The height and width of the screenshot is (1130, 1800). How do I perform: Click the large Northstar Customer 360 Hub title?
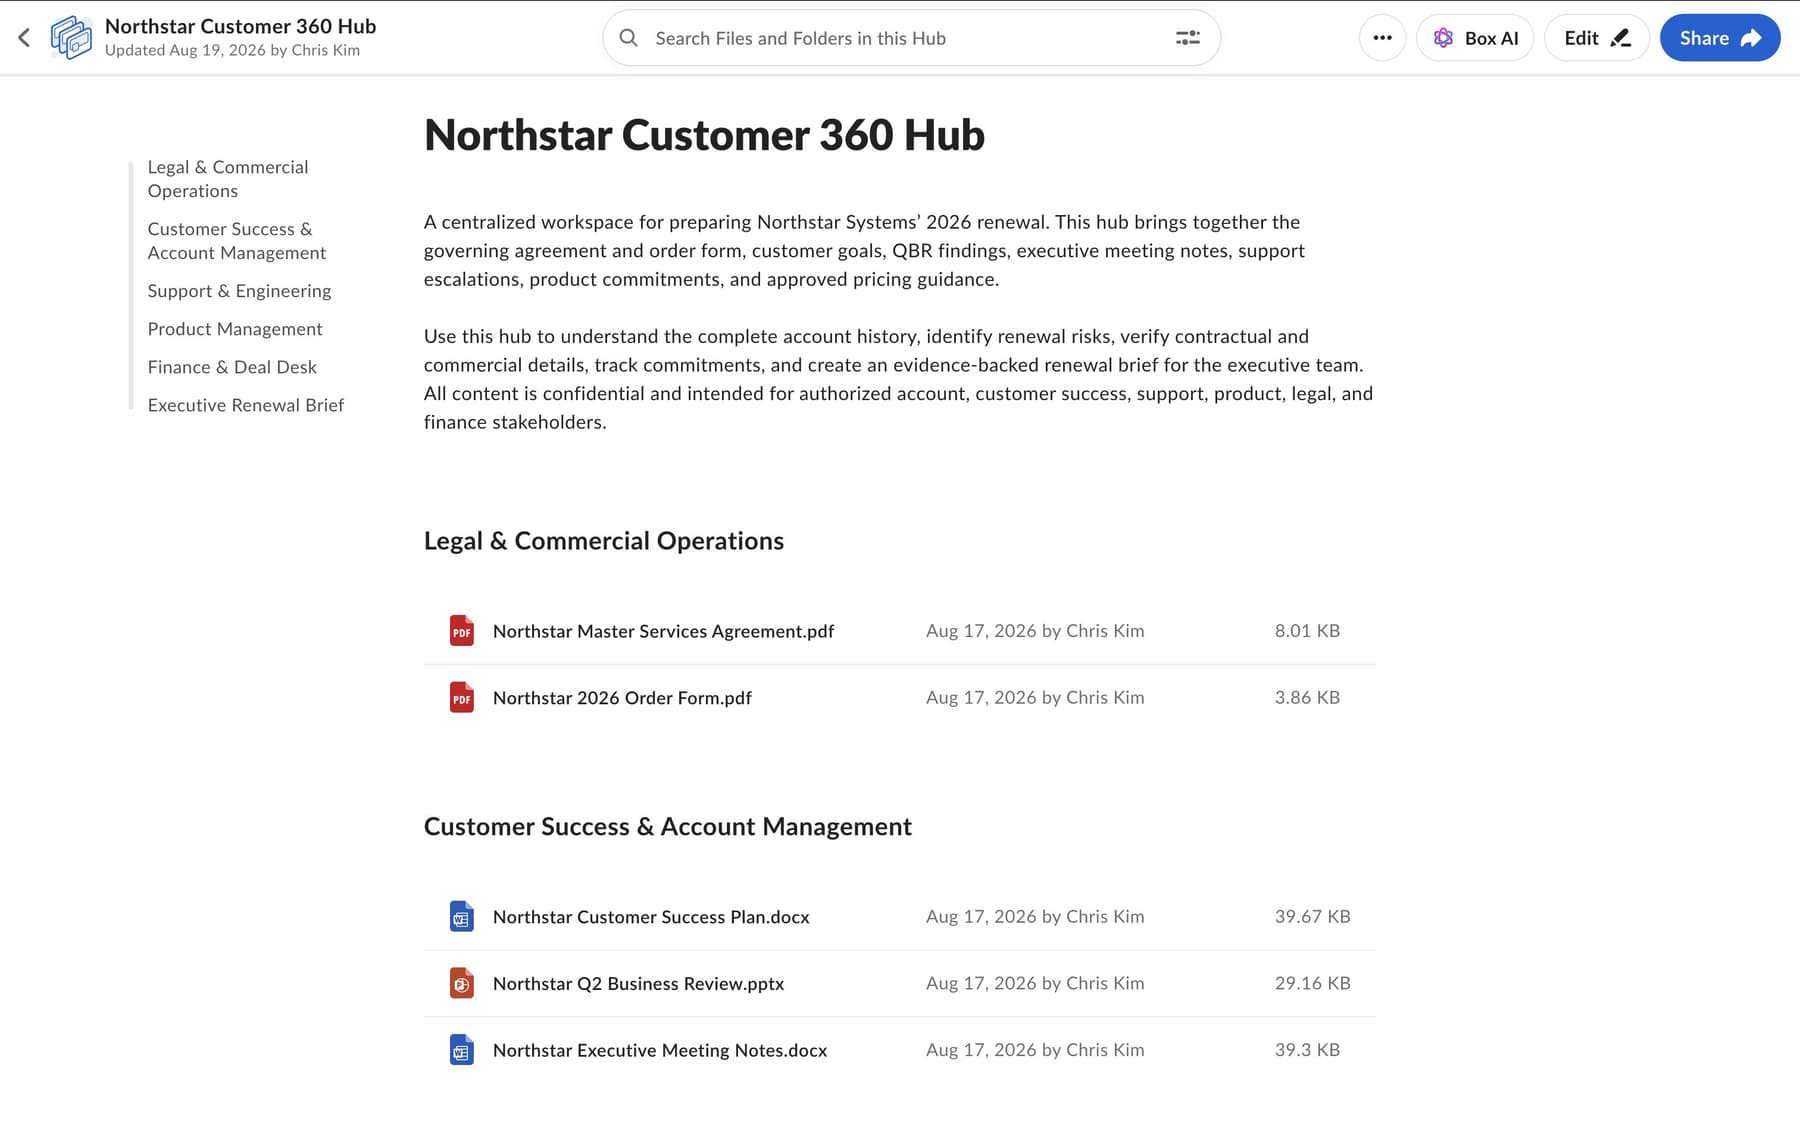(704, 135)
